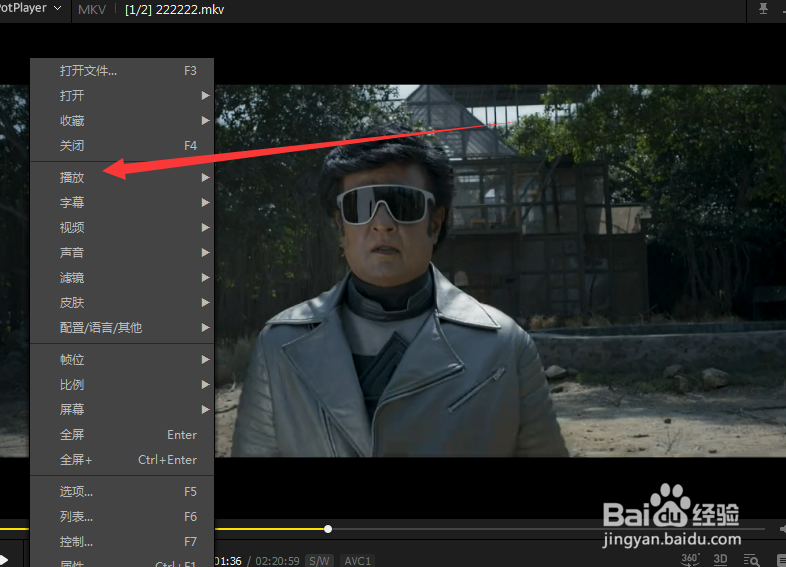Image resolution: width=786 pixels, height=567 pixels.
Task: Open the 配置/语言/其他 submenu
Action: point(122,327)
